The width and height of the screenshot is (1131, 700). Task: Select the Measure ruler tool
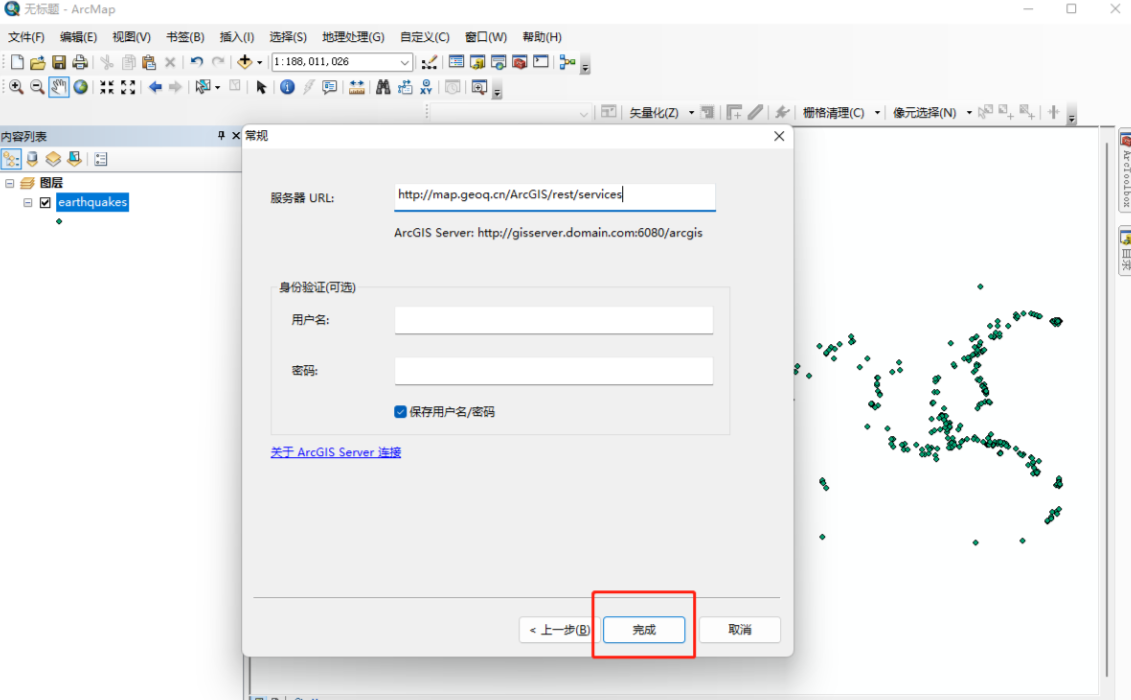tap(356, 87)
